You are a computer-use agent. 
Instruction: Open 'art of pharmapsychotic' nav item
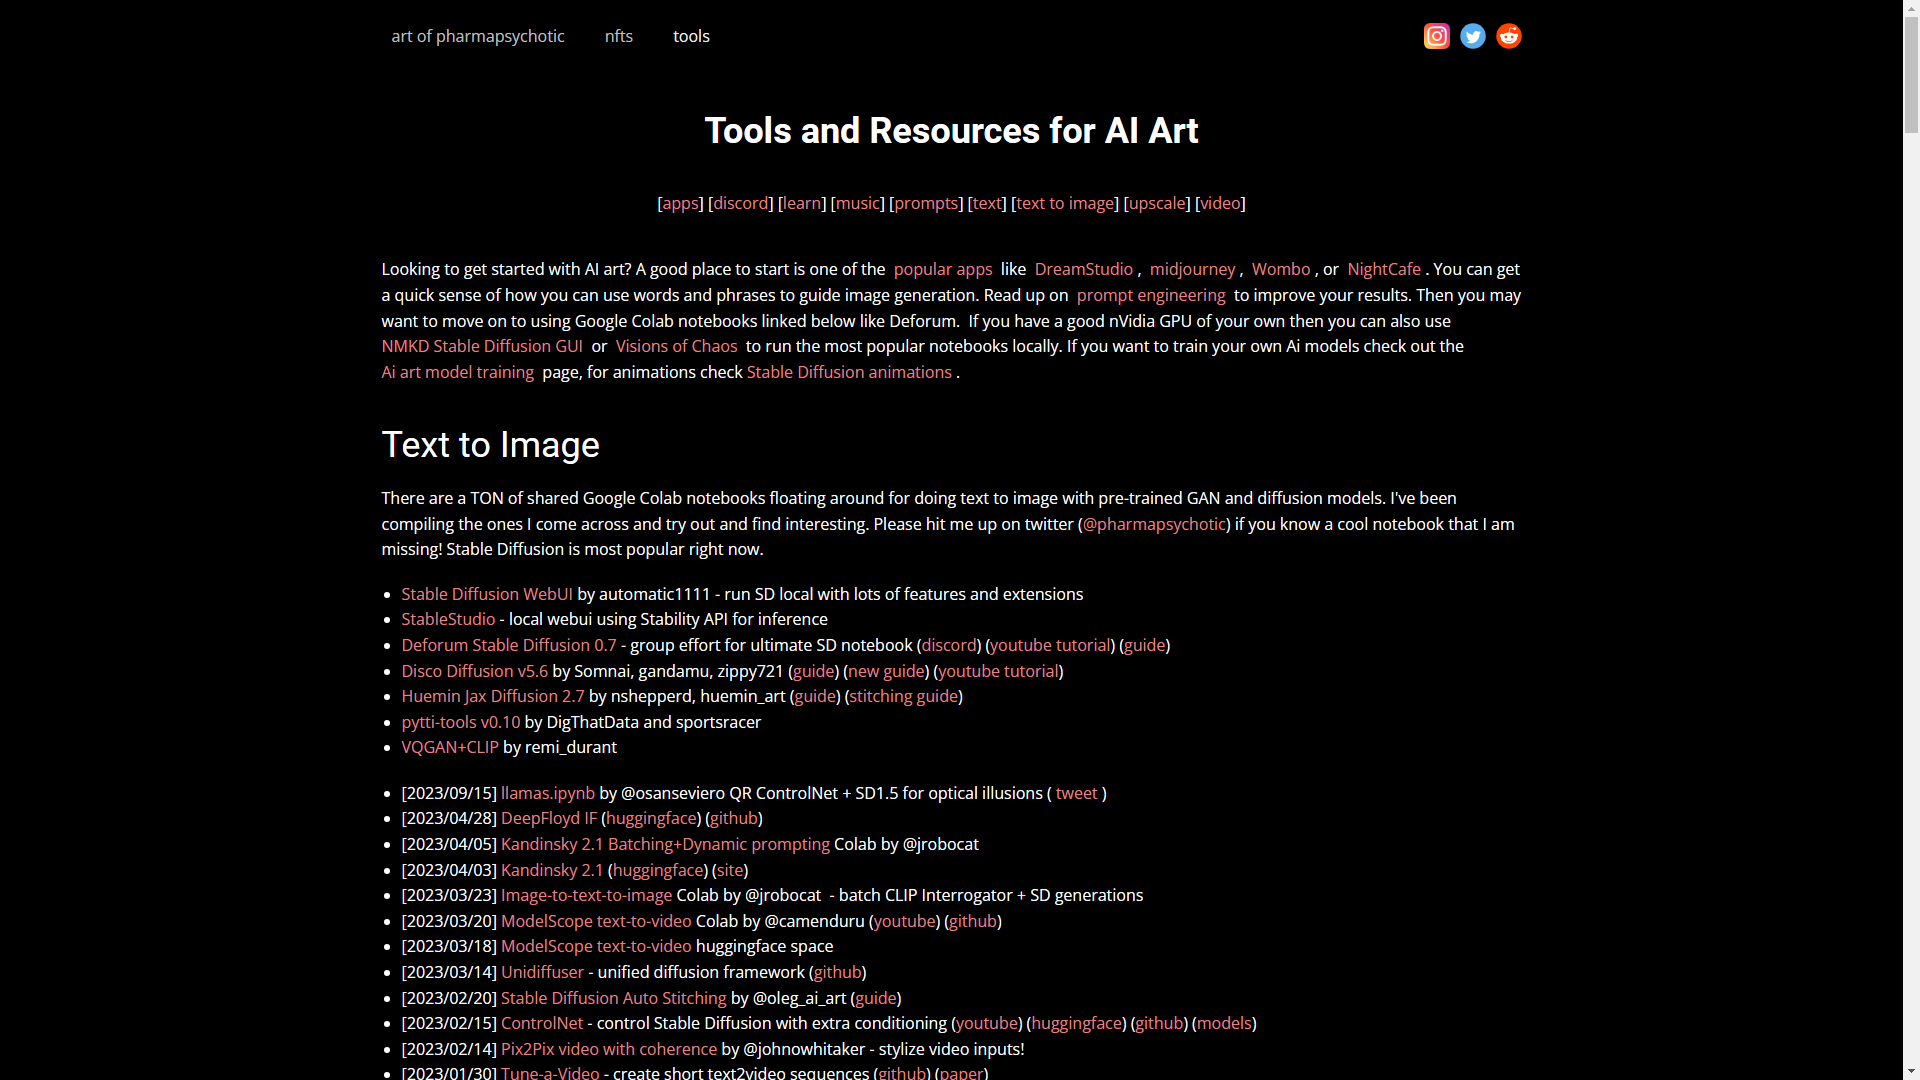pyautogui.click(x=478, y=36)
